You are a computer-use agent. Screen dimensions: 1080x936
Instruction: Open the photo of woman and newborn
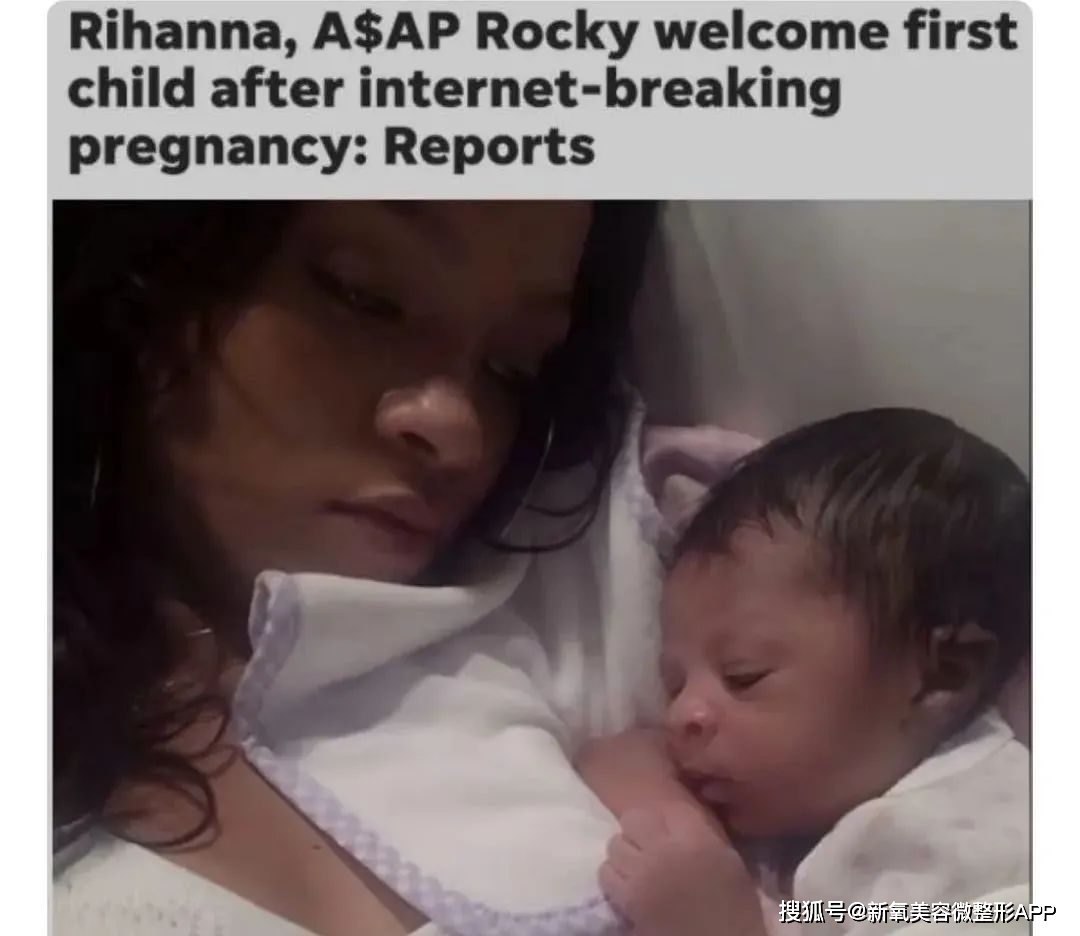pyautogui.click(x=542, y=568)
